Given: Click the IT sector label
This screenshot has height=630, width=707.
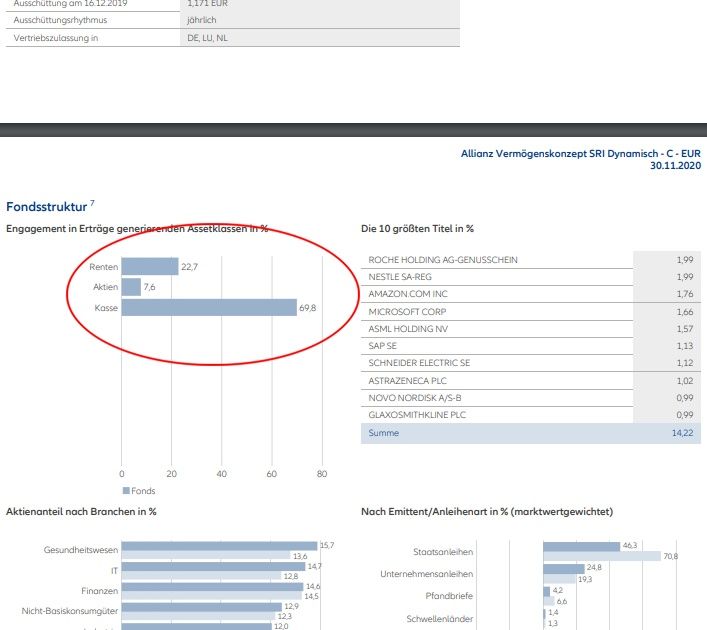Looking at the screenshot, I should 115,571.
